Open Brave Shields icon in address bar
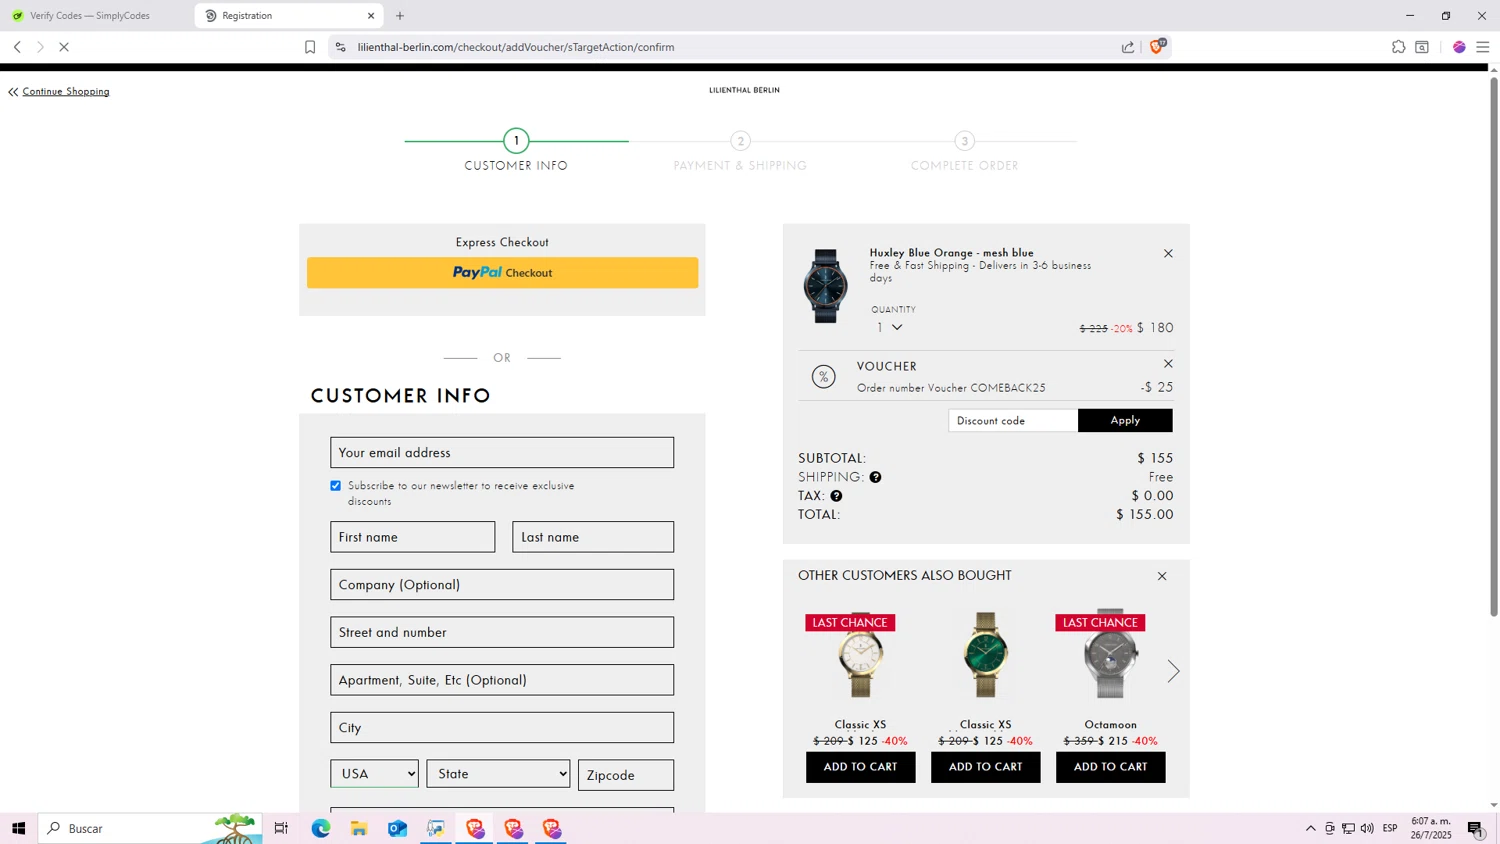This screenshot has width=1500, height=844. (1157, 46)
